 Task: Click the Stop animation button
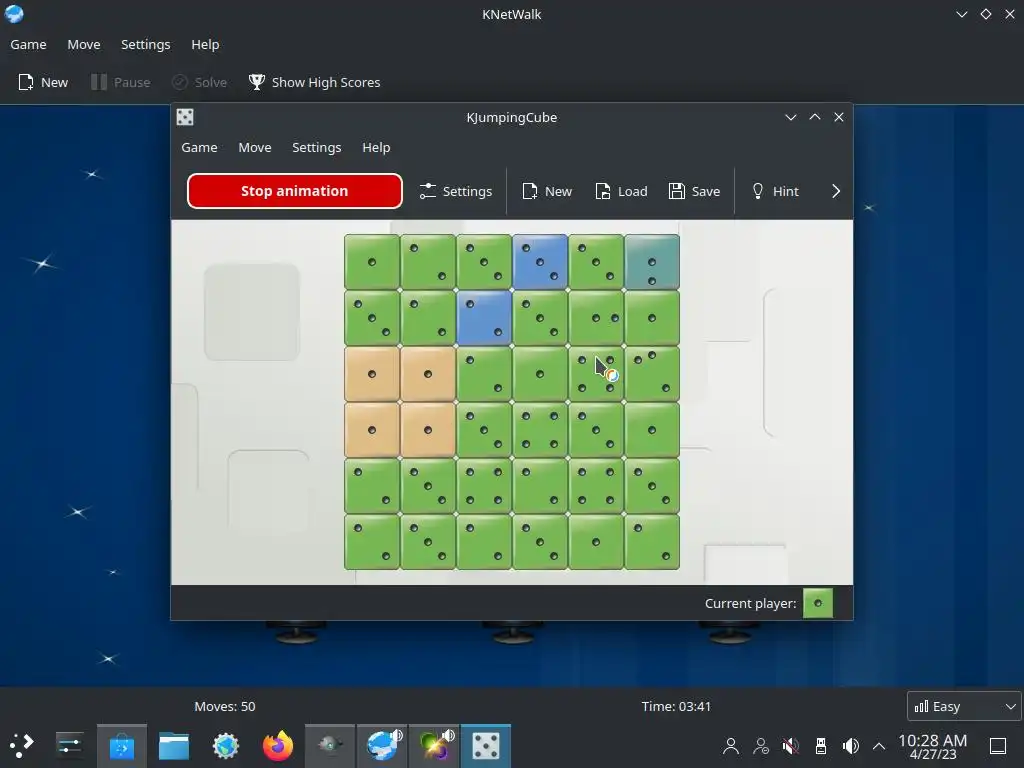(295, 191)
